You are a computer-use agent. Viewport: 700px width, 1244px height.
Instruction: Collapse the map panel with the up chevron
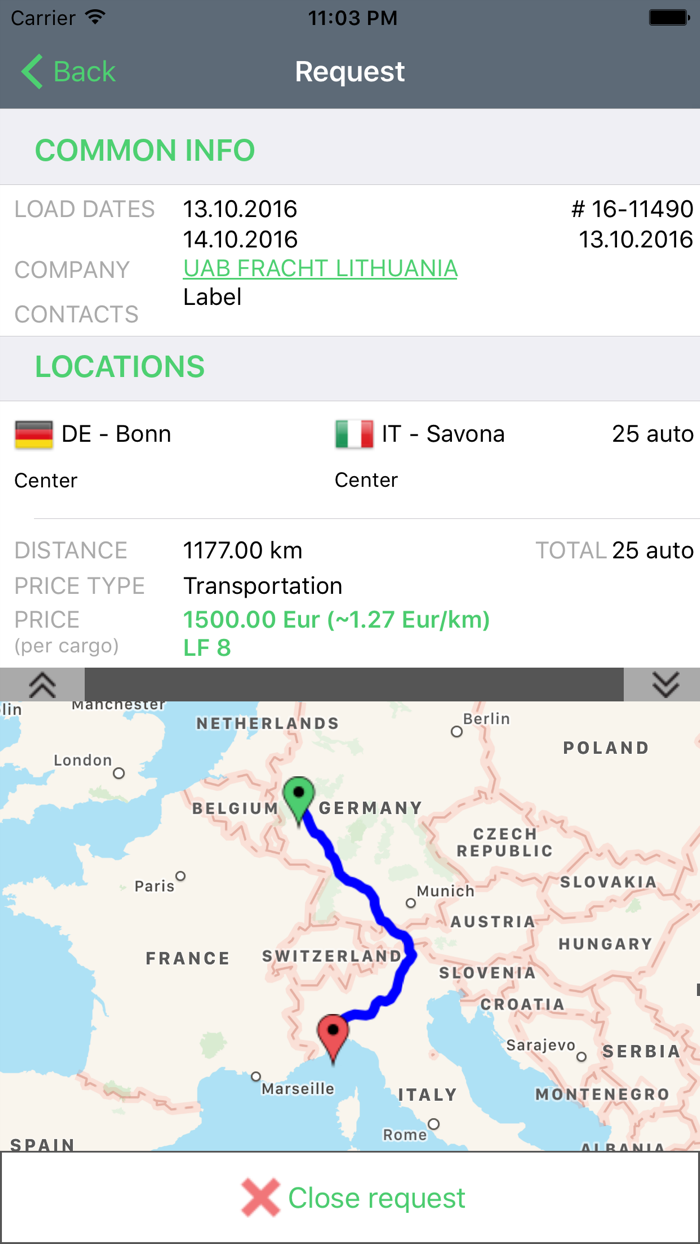click(42, 685)
